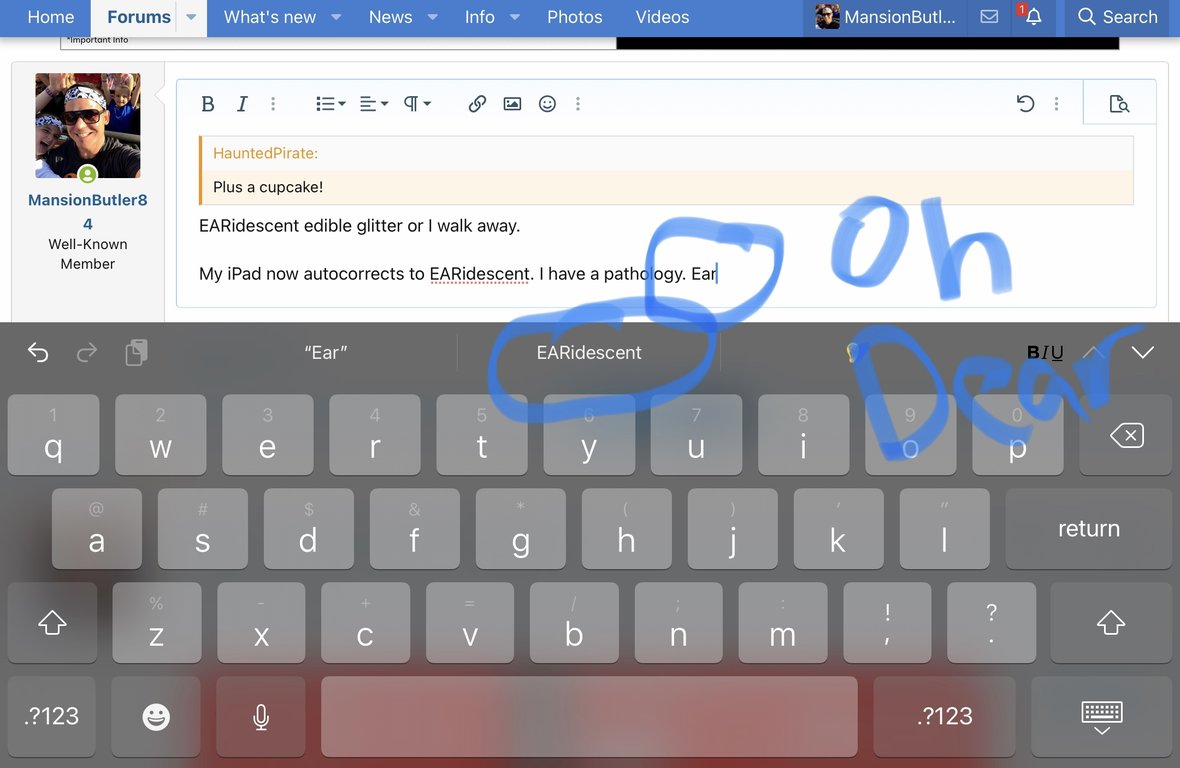Insert a link using chain icon
The height and width of the screenshot is (768, 1180).
pos(477,104)
